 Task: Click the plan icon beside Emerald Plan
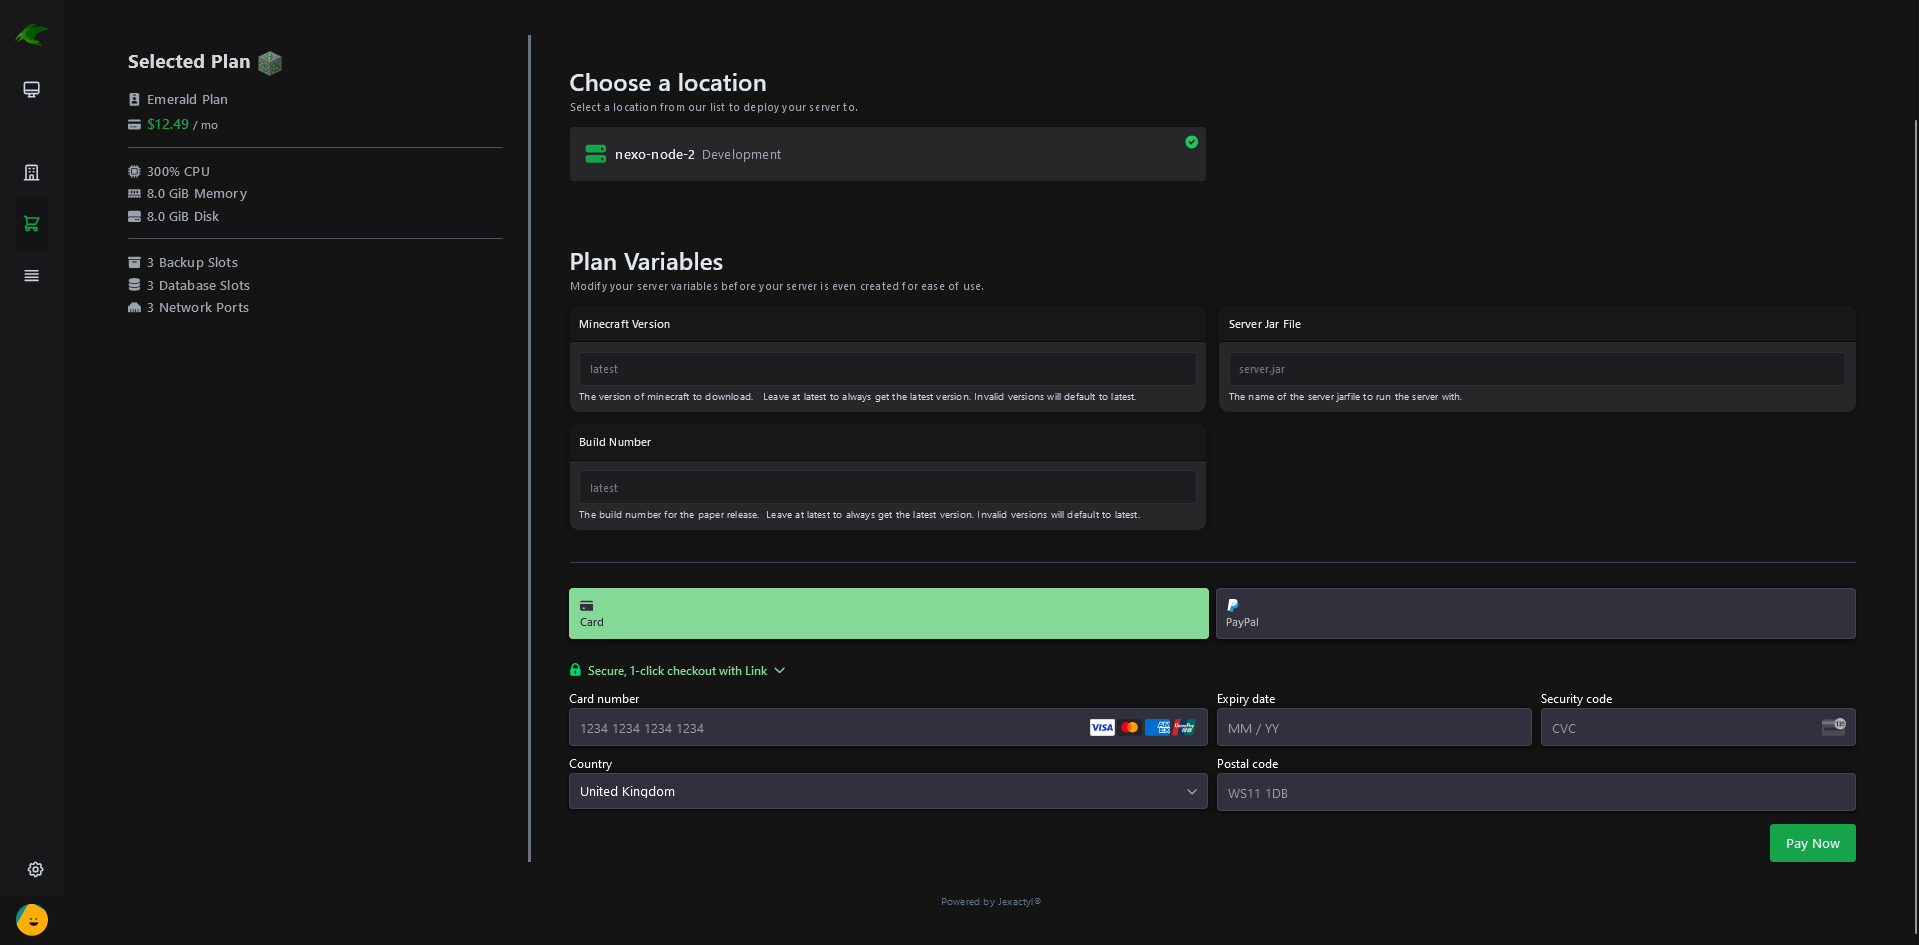pyautogui.click(x=134, y=99)
